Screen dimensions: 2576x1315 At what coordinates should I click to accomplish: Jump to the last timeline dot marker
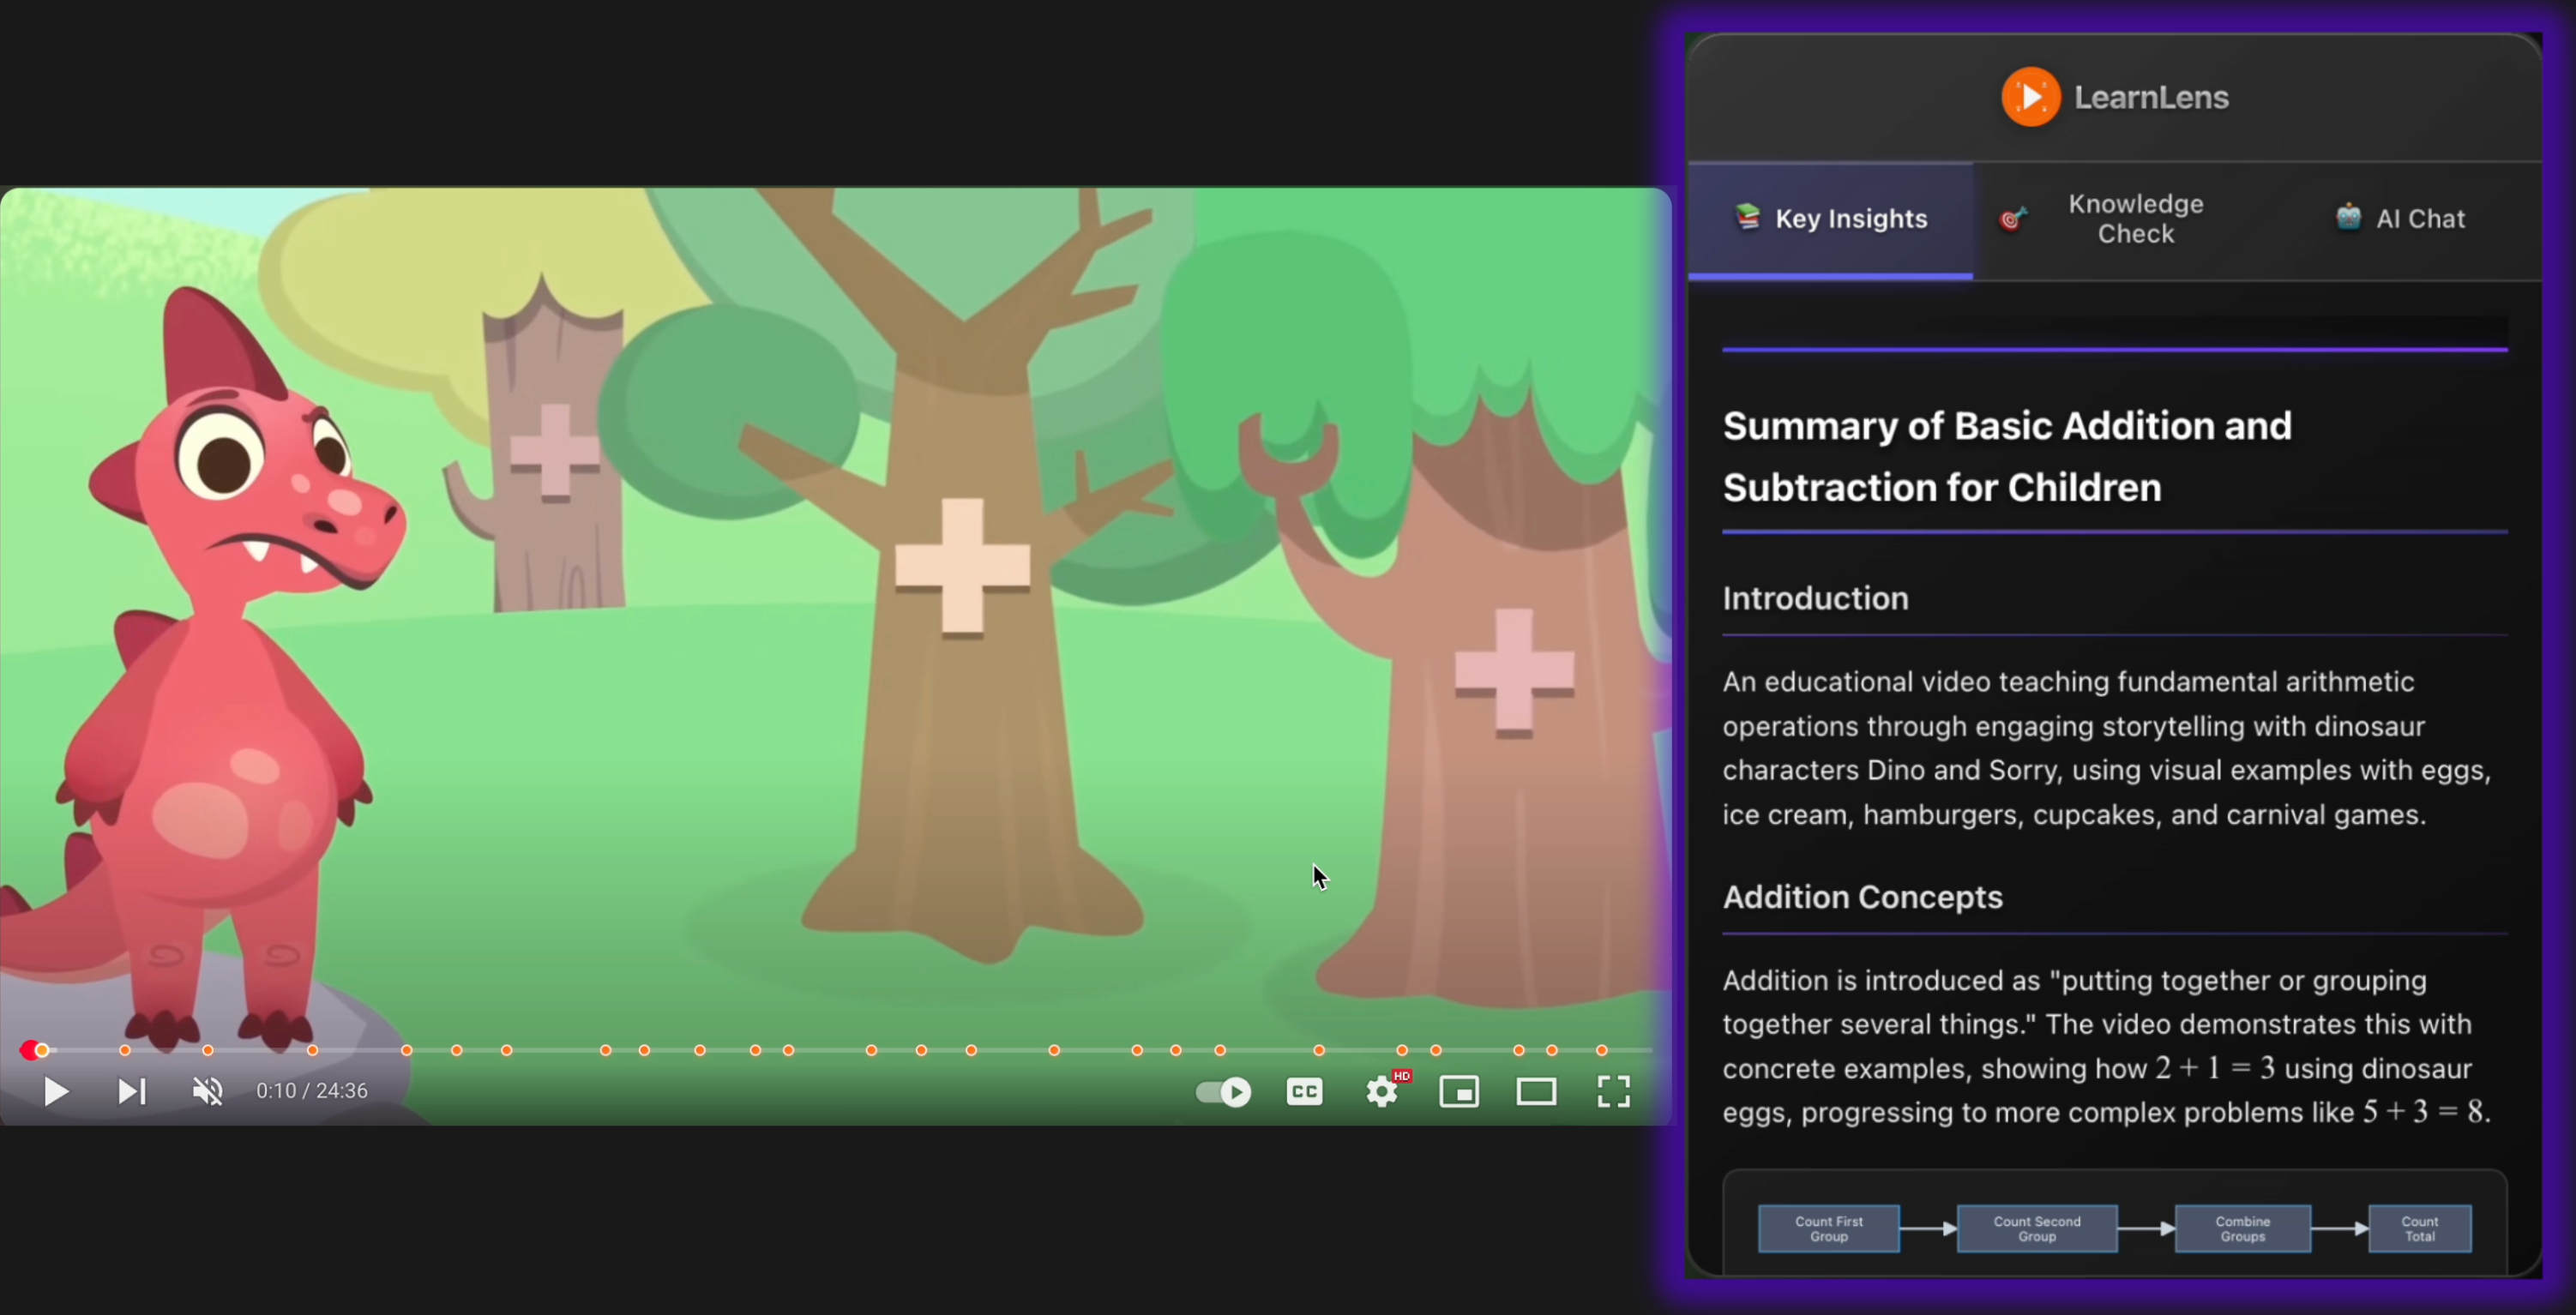pyautogui.click(x=1602, y=1050)
